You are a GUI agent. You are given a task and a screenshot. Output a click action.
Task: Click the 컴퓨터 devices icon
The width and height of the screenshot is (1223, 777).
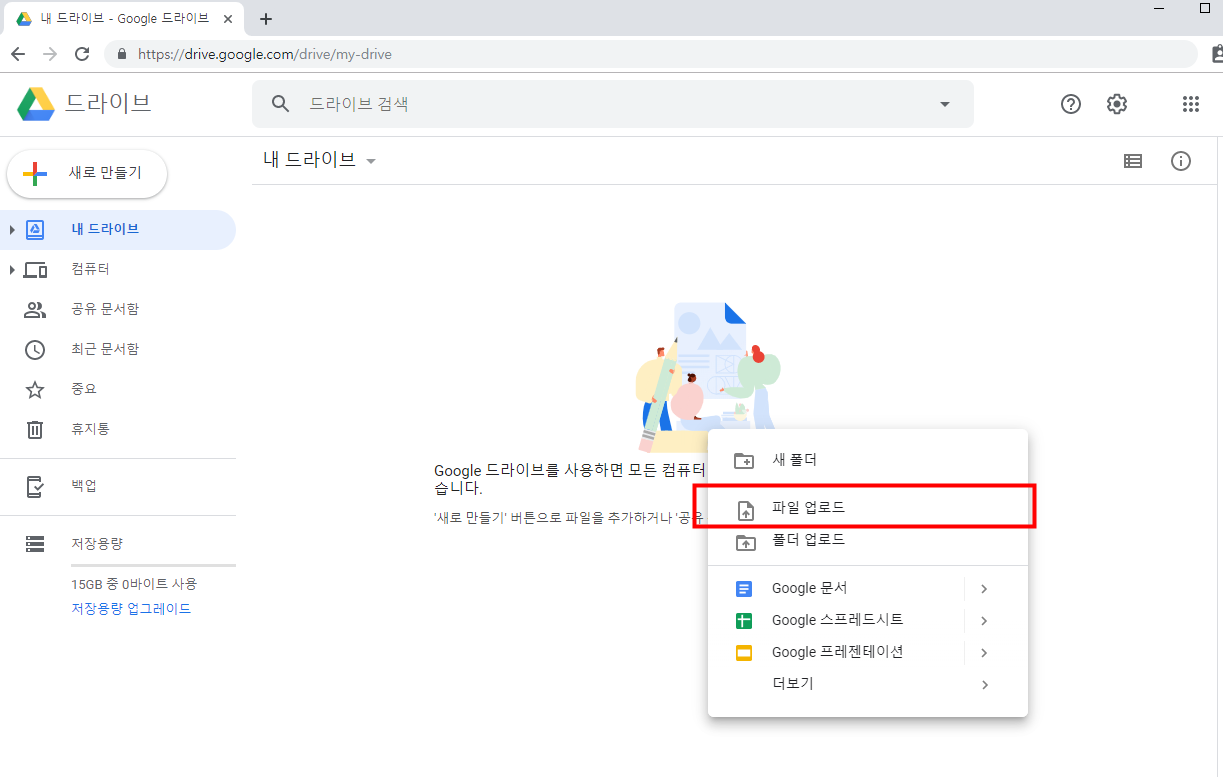coord(35,269)
